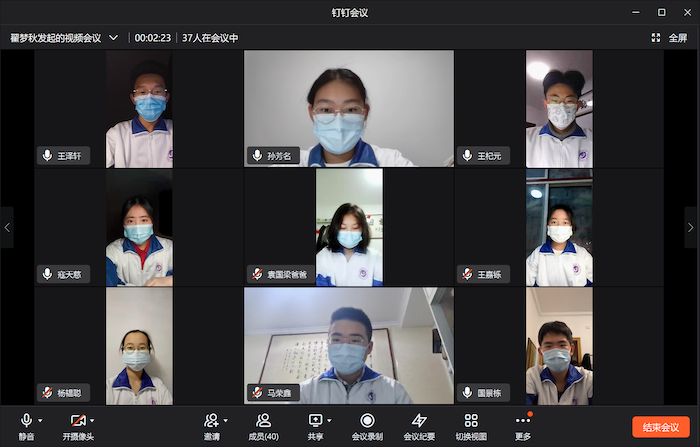This screenshot has height=447, width=700.
Task: Expand the meeting title dropdown chevron
Action: [x=113, y=38]
